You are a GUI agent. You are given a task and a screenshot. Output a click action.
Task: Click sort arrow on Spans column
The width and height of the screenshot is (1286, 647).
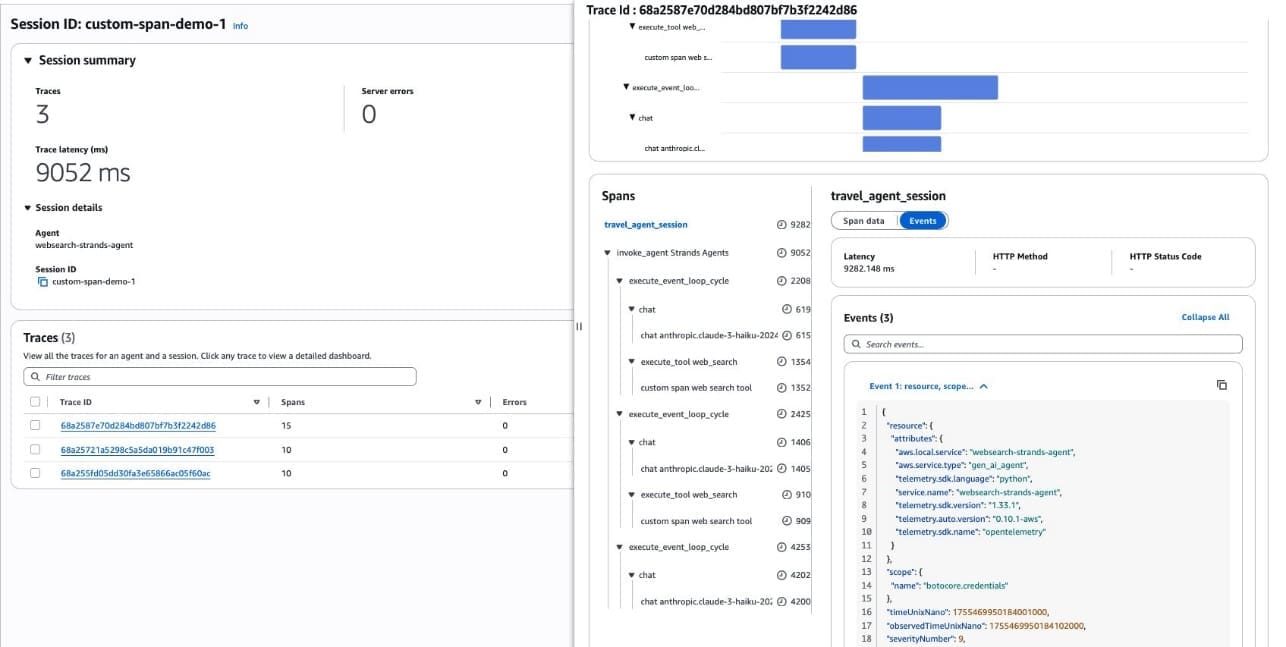(478, 402)
